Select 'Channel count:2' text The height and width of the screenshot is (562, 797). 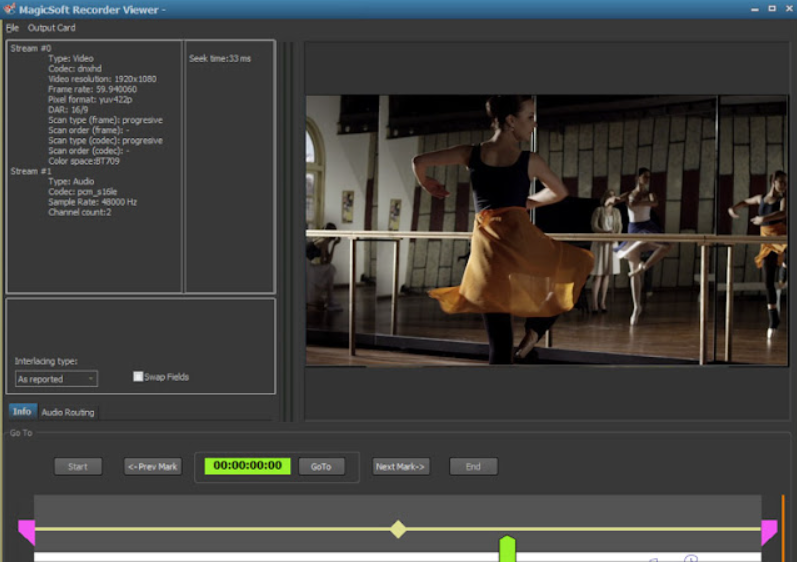(79, 212)
